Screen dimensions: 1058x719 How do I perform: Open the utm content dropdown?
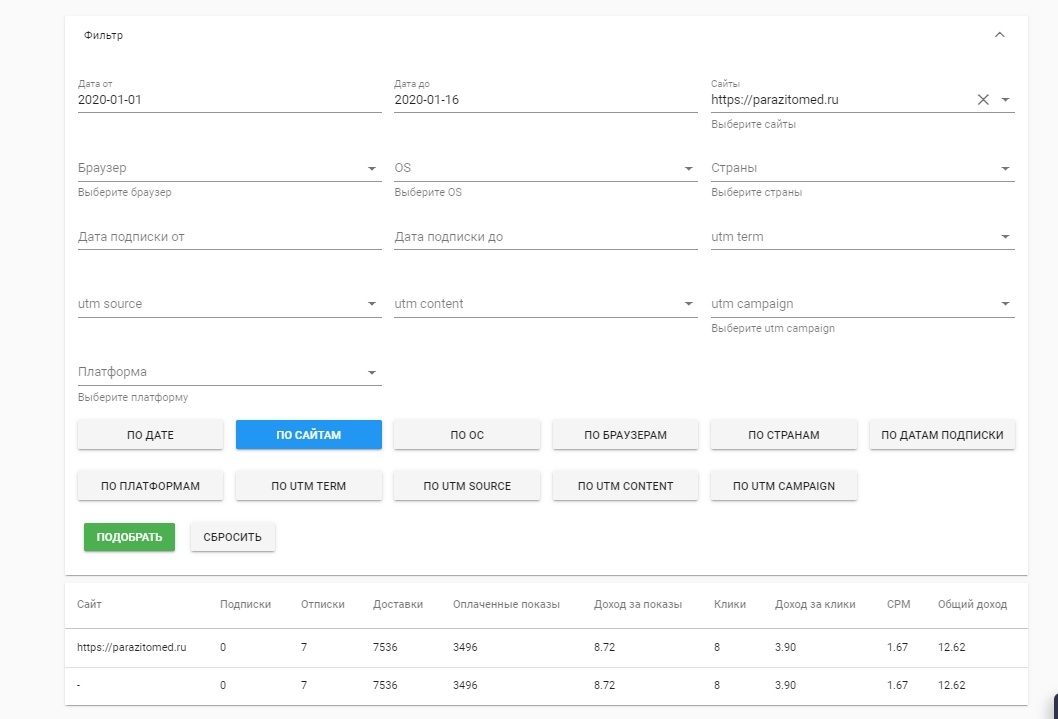[x=545, y=304]
